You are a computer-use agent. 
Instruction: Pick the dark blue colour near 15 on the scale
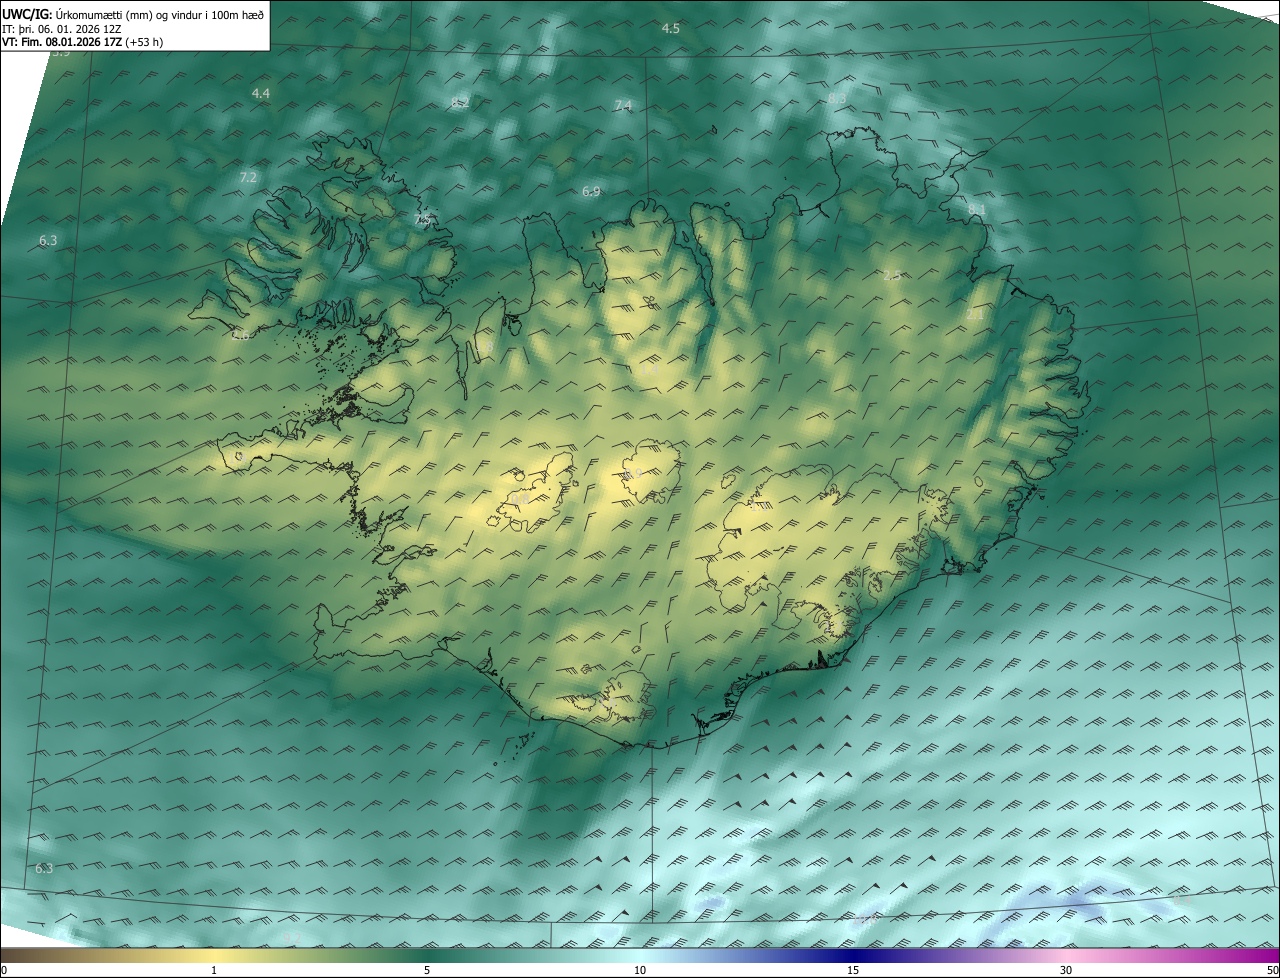[853, 956]
